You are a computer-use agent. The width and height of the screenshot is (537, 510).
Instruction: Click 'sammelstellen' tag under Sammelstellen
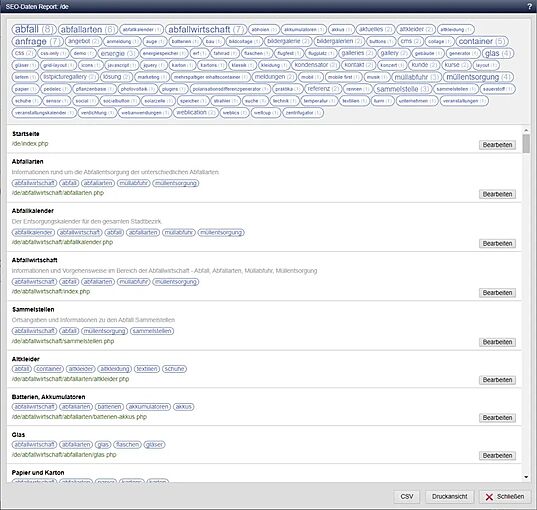152,331
